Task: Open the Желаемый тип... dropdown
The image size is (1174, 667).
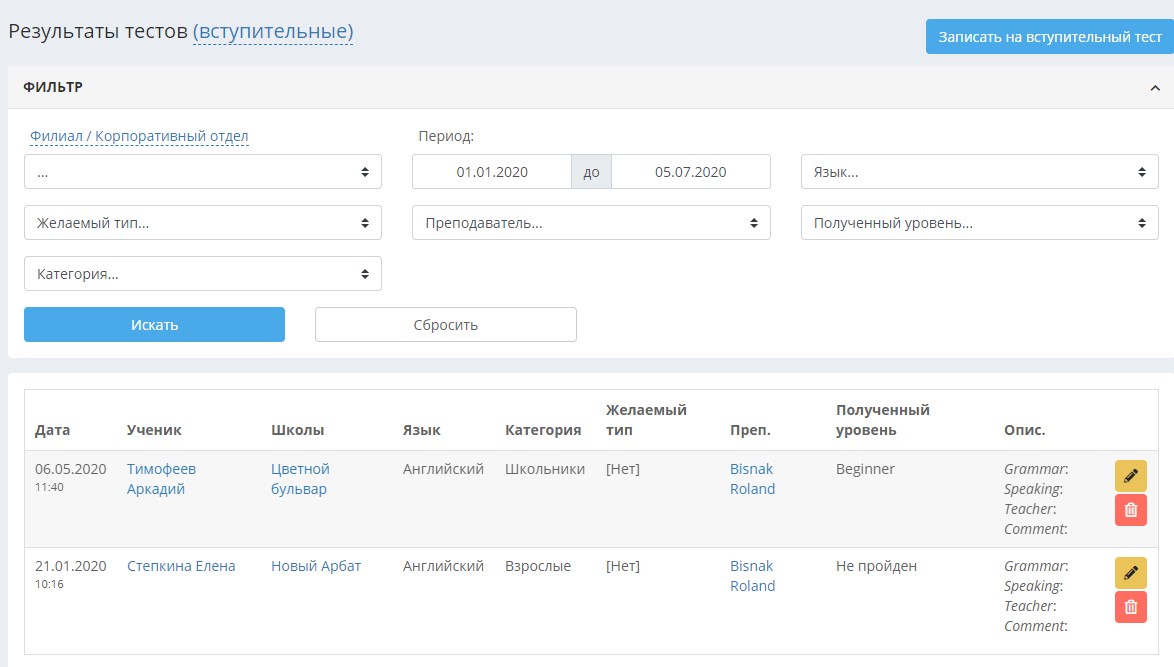Action: (203, 222)
